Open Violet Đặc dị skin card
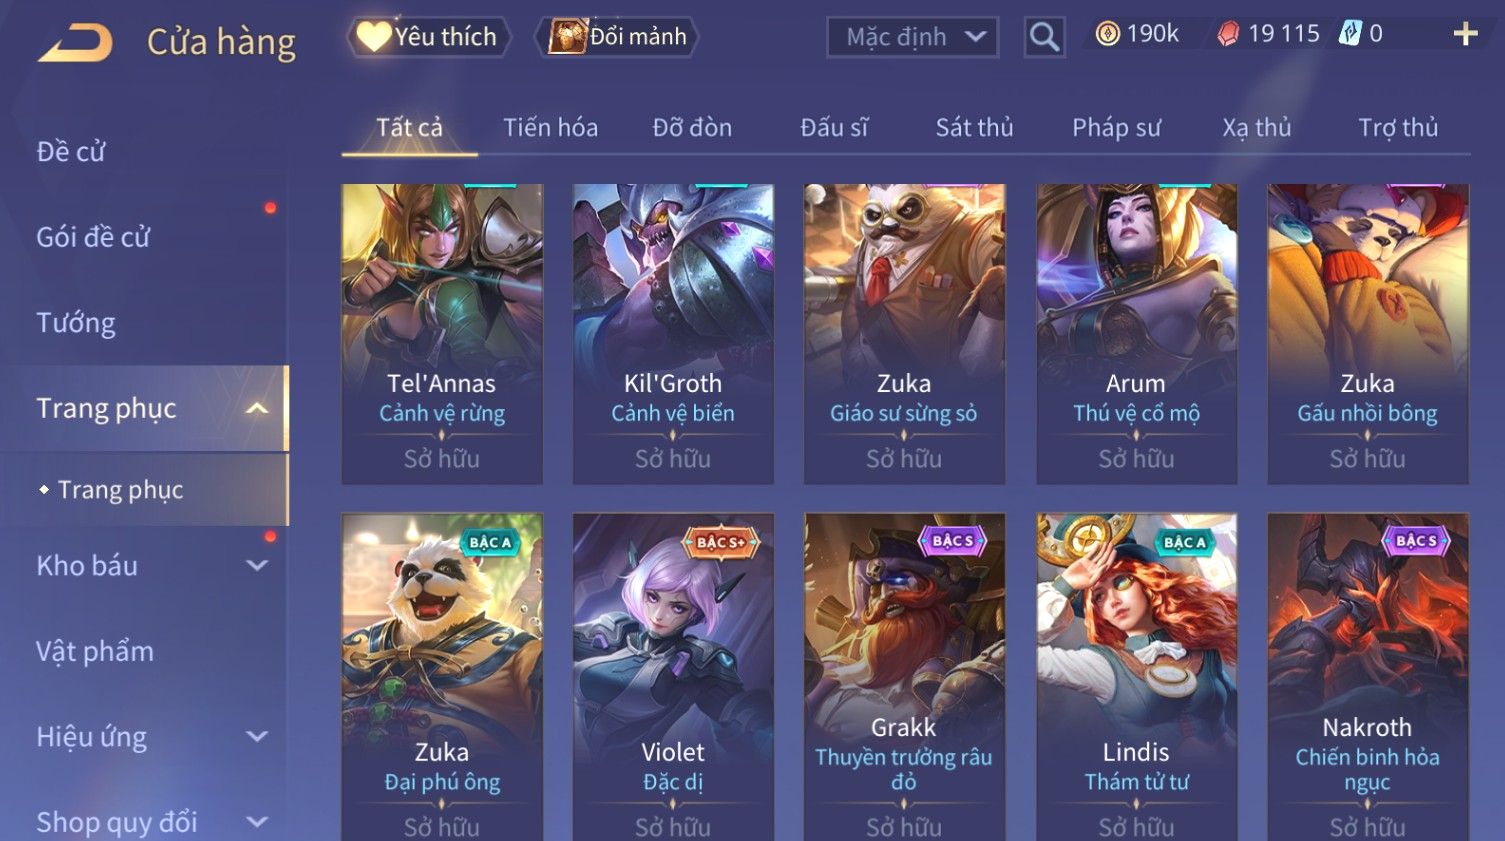Viewport: 1505px width, 841px height. pos(673,677)
